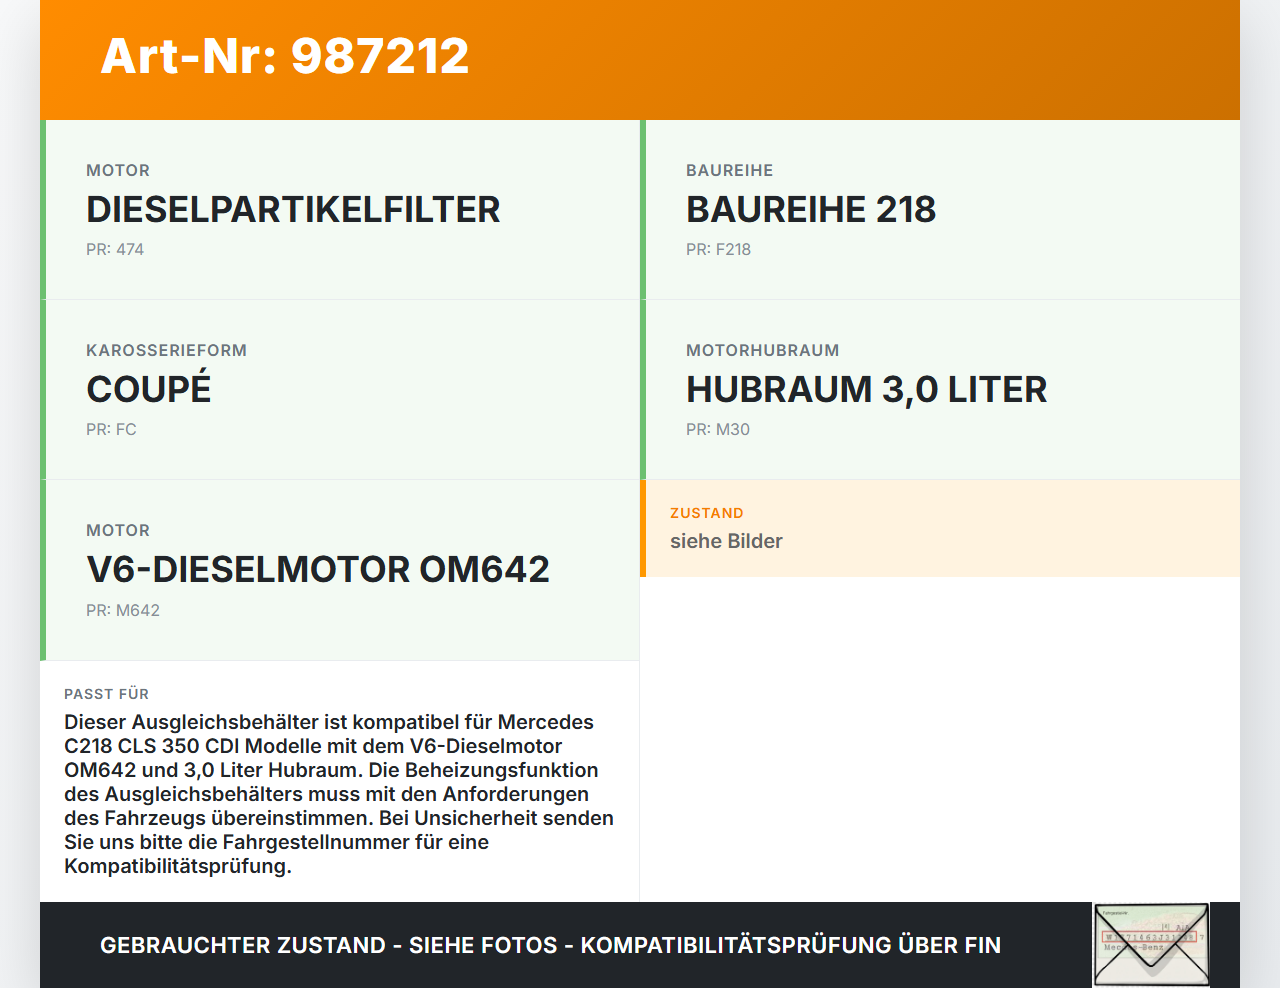Click the siehe Bilder link

click(x=726, y=541)
